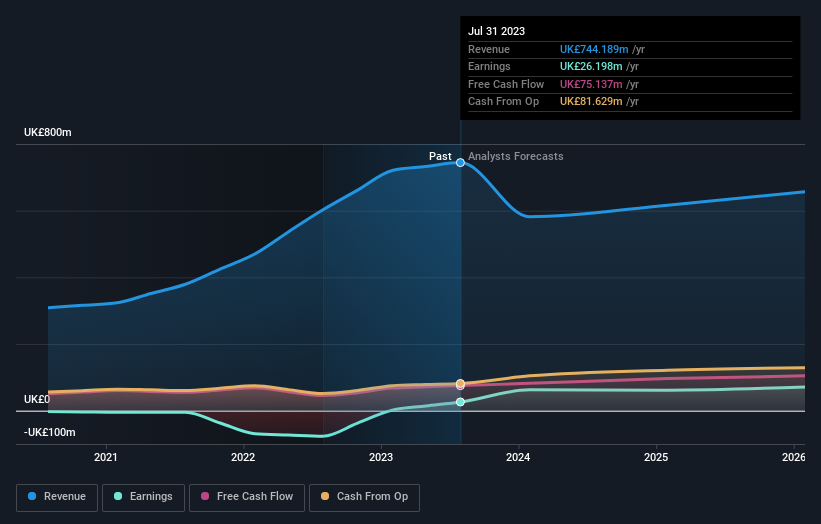Click the 'Past' chart label
821x524 pixels.
440,156
